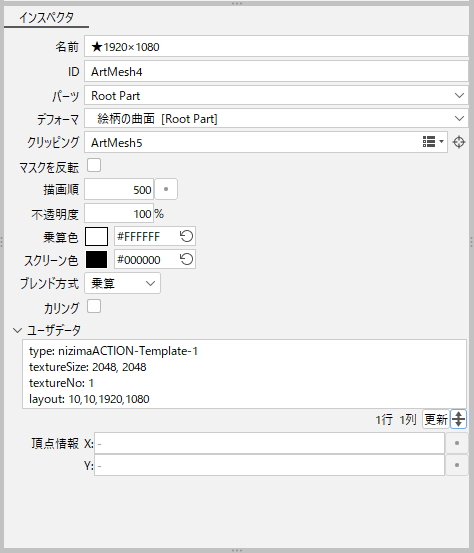Reset screen color with the revert icon
Screen dimensions: 474x553
tap(186, 260)
